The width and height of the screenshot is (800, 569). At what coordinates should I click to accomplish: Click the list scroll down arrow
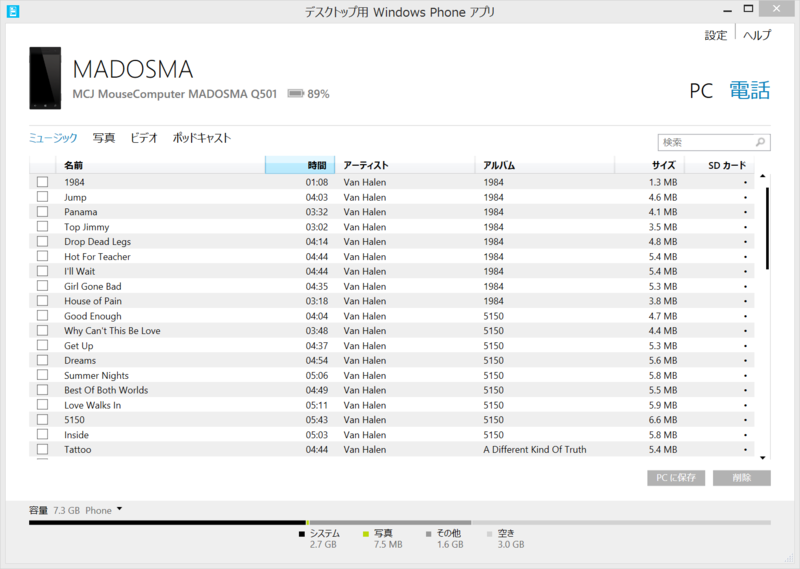tap(763, 458)
